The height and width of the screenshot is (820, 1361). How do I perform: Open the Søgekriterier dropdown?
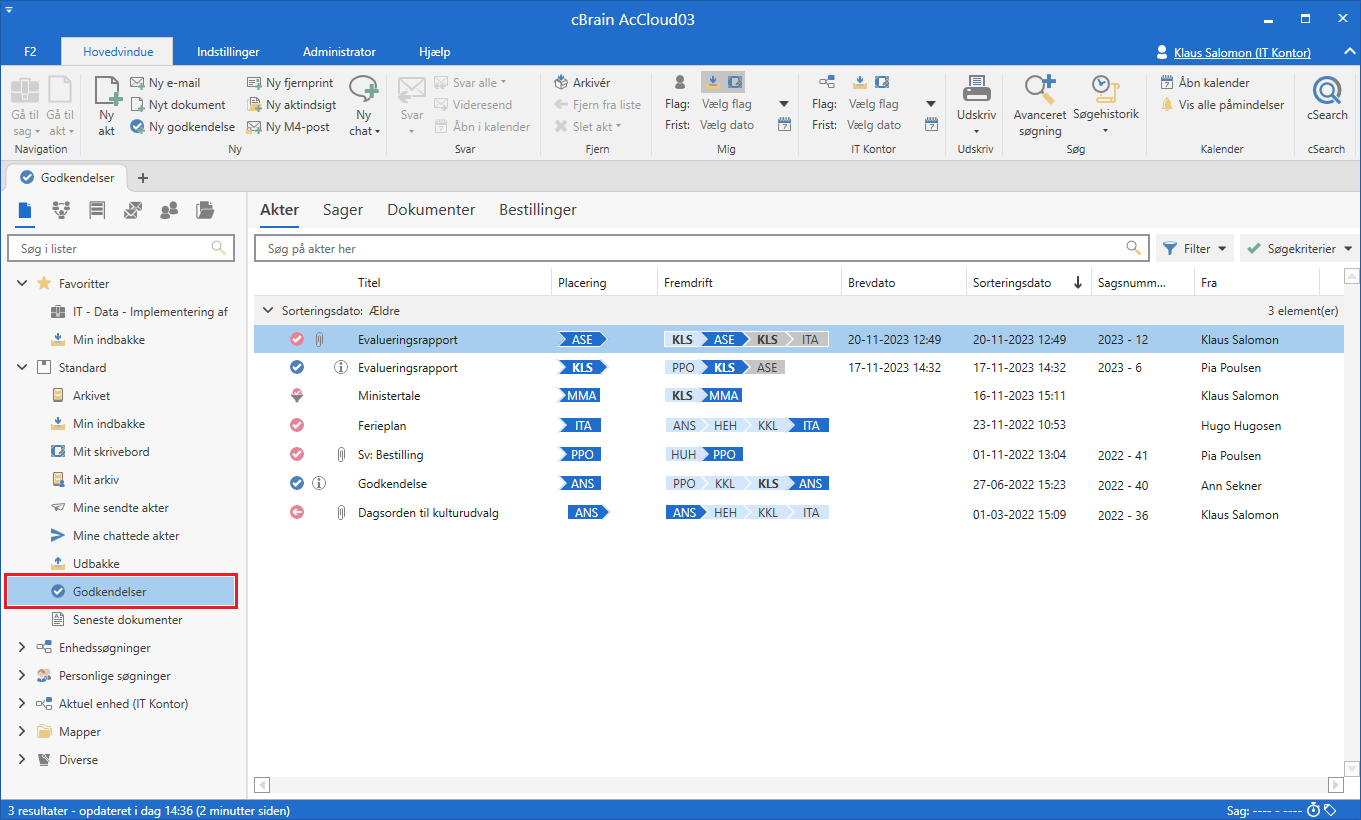(x=1299, y=249)
